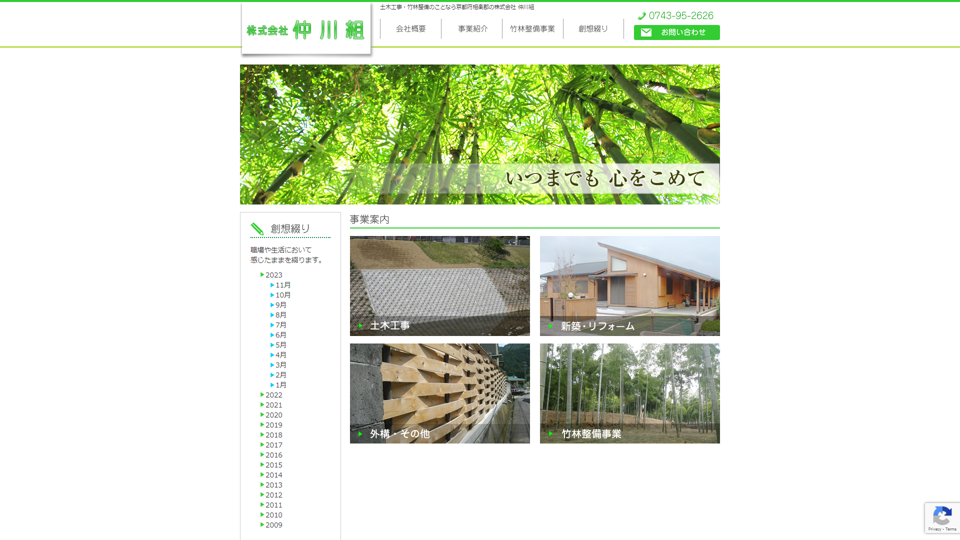Expand the 2022 archive year
Image resolution: width=960 pixels, height=540 pixels.
click(262, 395)
